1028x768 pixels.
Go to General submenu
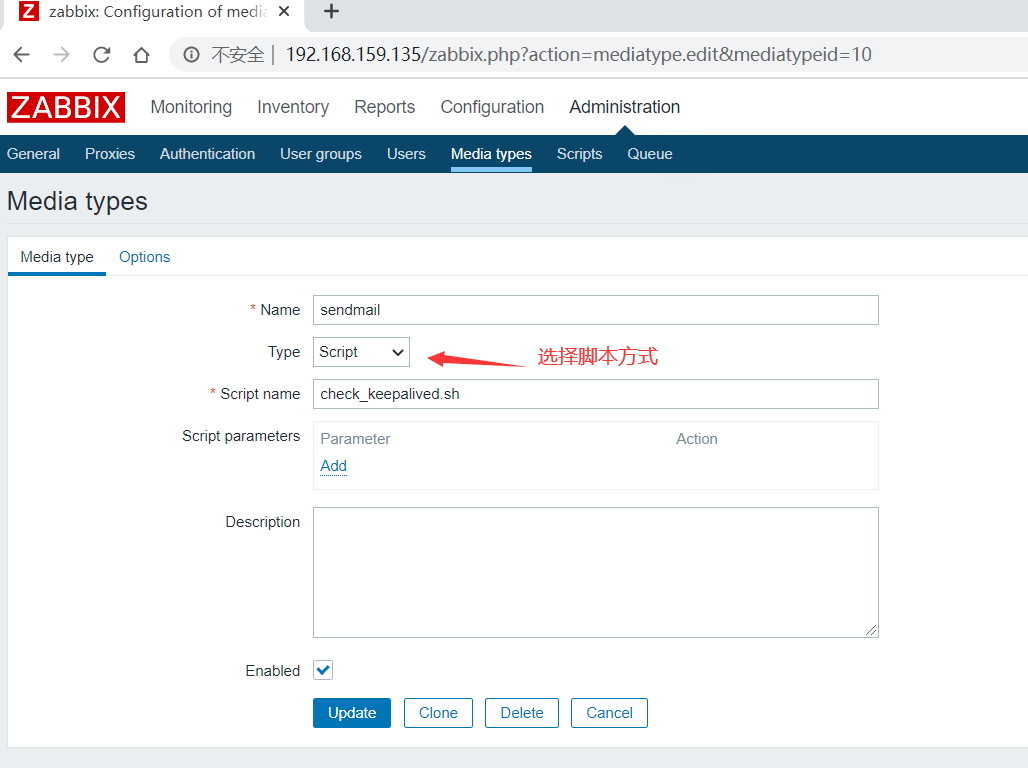(33, 154)
